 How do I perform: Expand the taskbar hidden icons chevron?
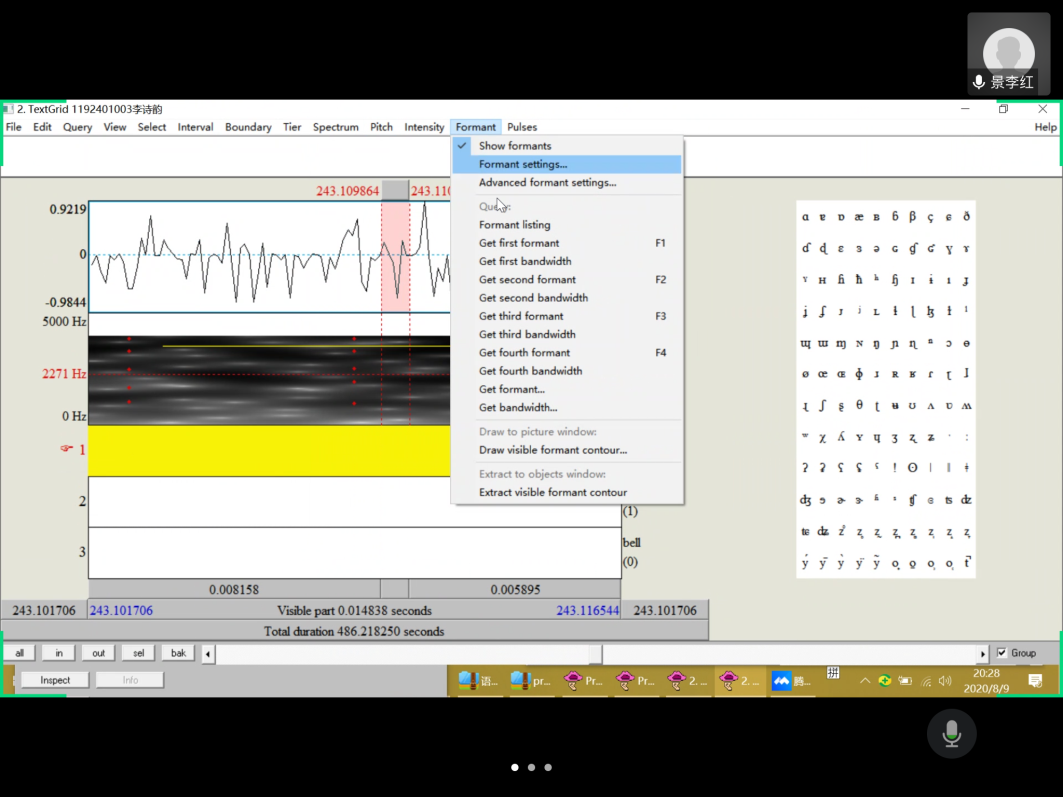[864, 681]
